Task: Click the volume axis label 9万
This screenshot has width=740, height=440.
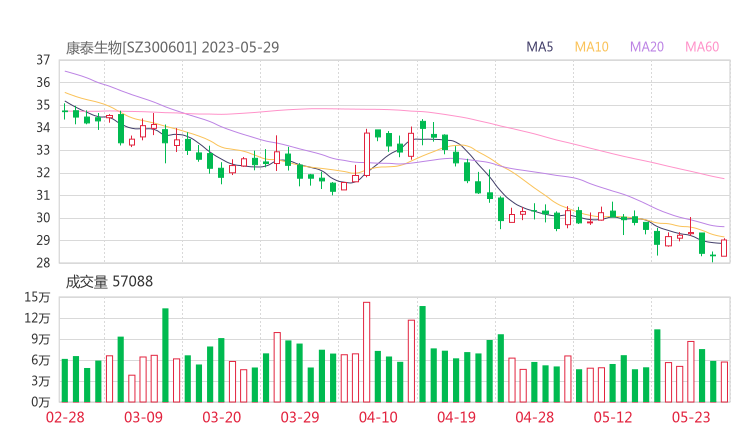Action: click(x=41, y=339)
